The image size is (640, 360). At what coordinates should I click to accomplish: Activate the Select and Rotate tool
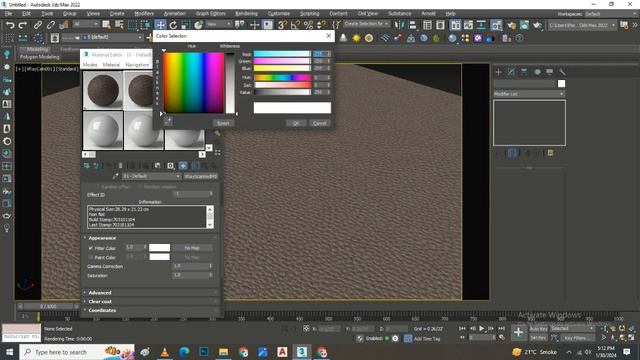click(x=173, y=25)
